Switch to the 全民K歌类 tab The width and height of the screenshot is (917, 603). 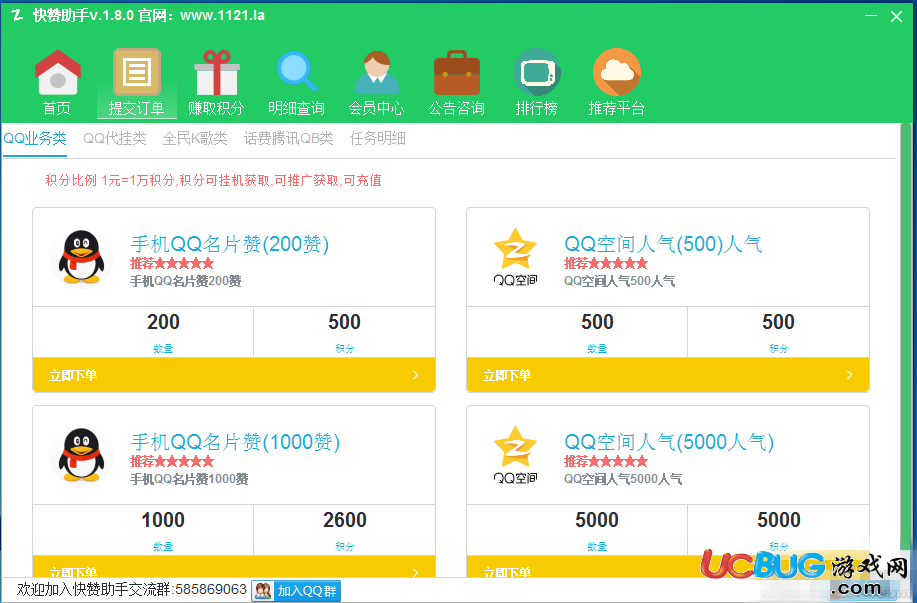(x=195, y=139)
